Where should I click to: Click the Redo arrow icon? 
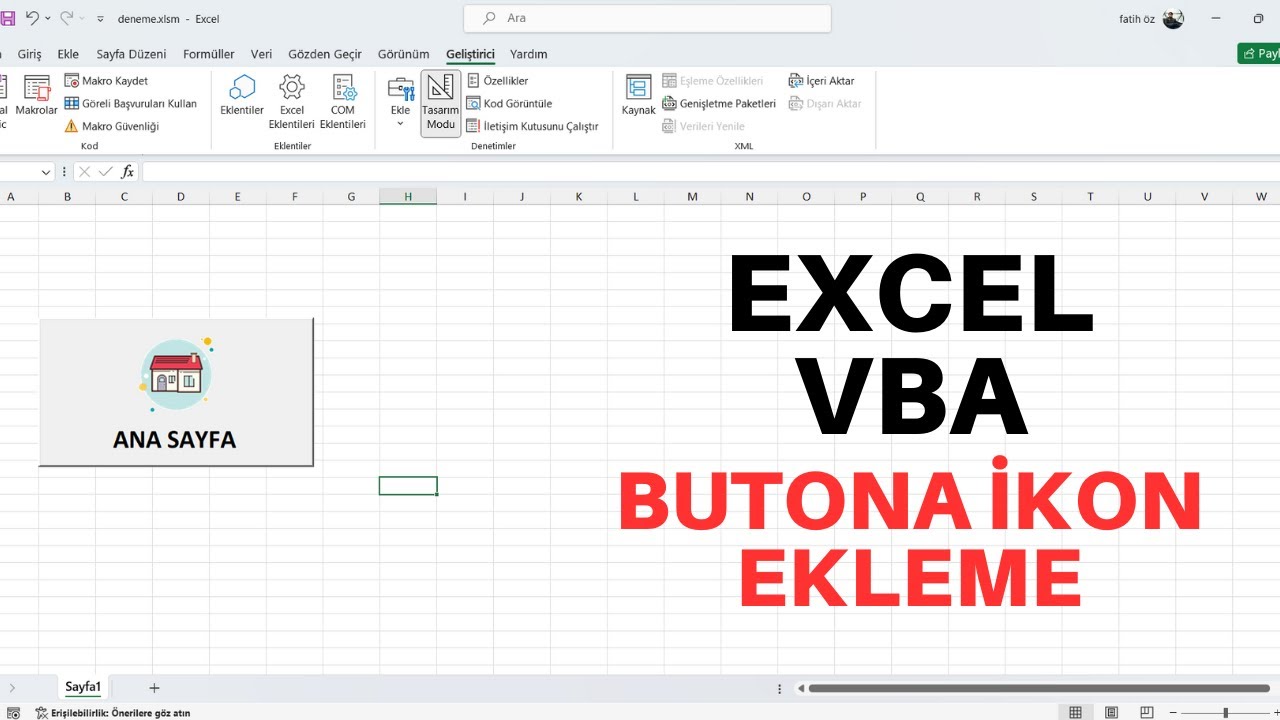point(67,18)
